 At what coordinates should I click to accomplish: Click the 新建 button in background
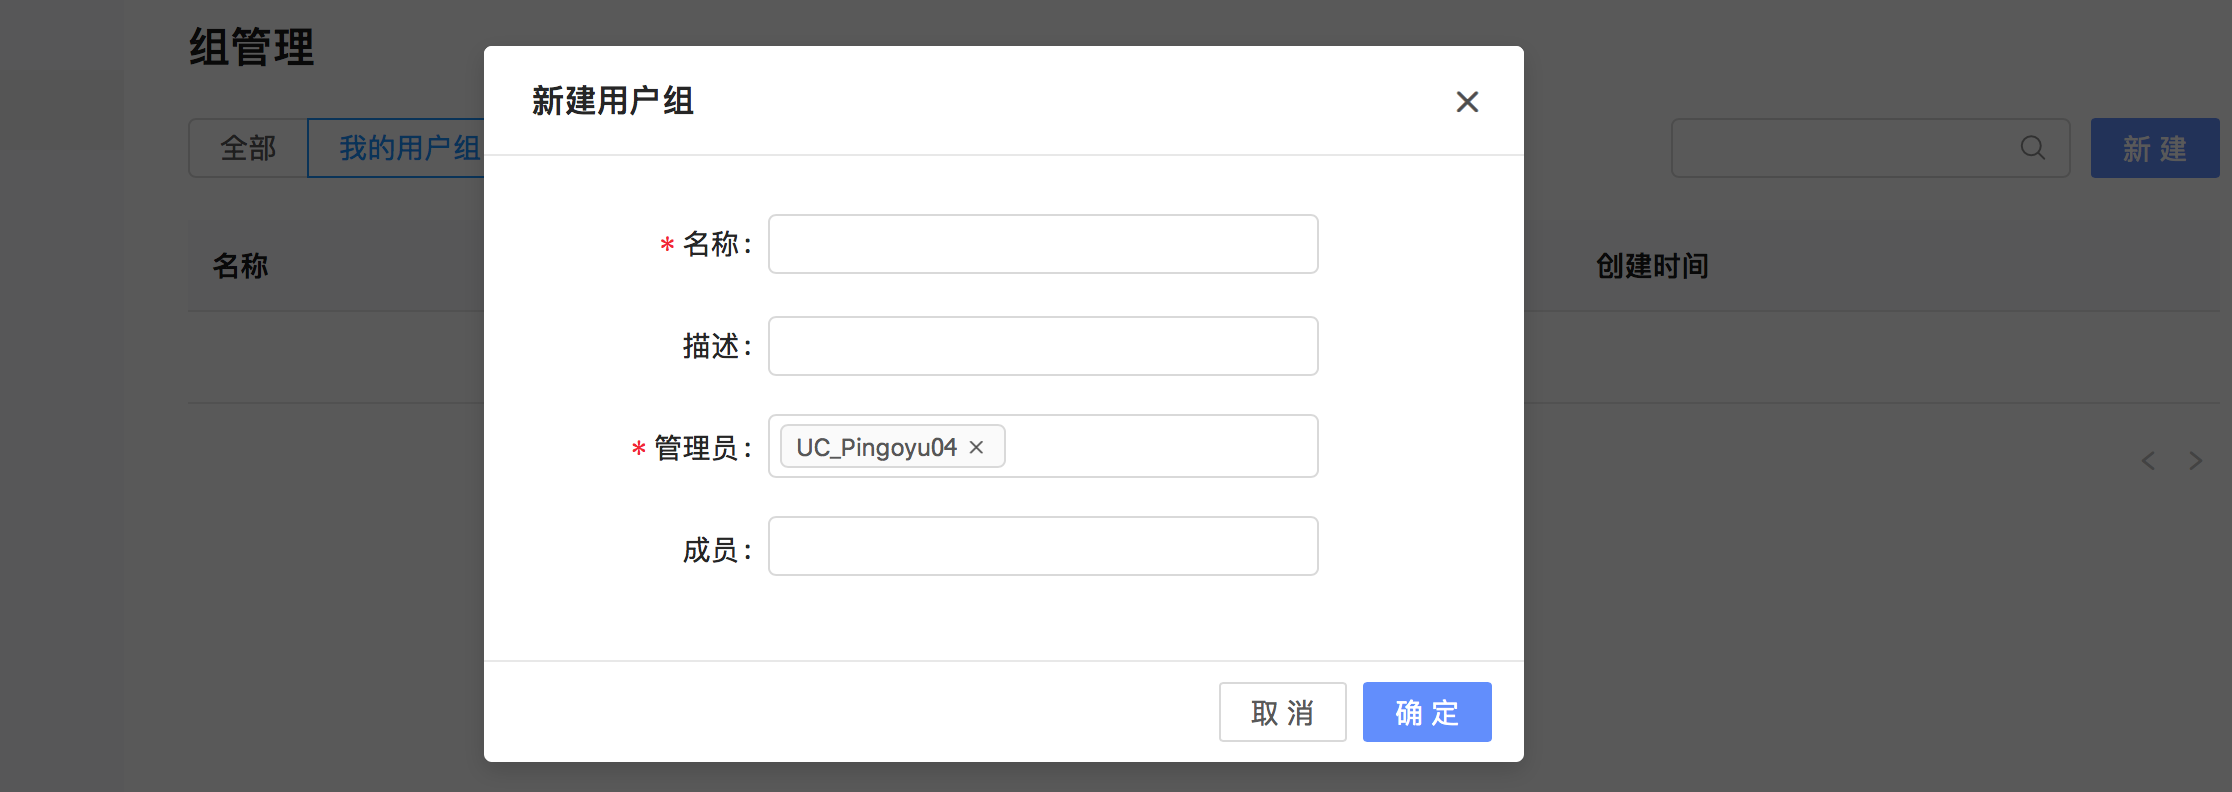point(2155,148)
